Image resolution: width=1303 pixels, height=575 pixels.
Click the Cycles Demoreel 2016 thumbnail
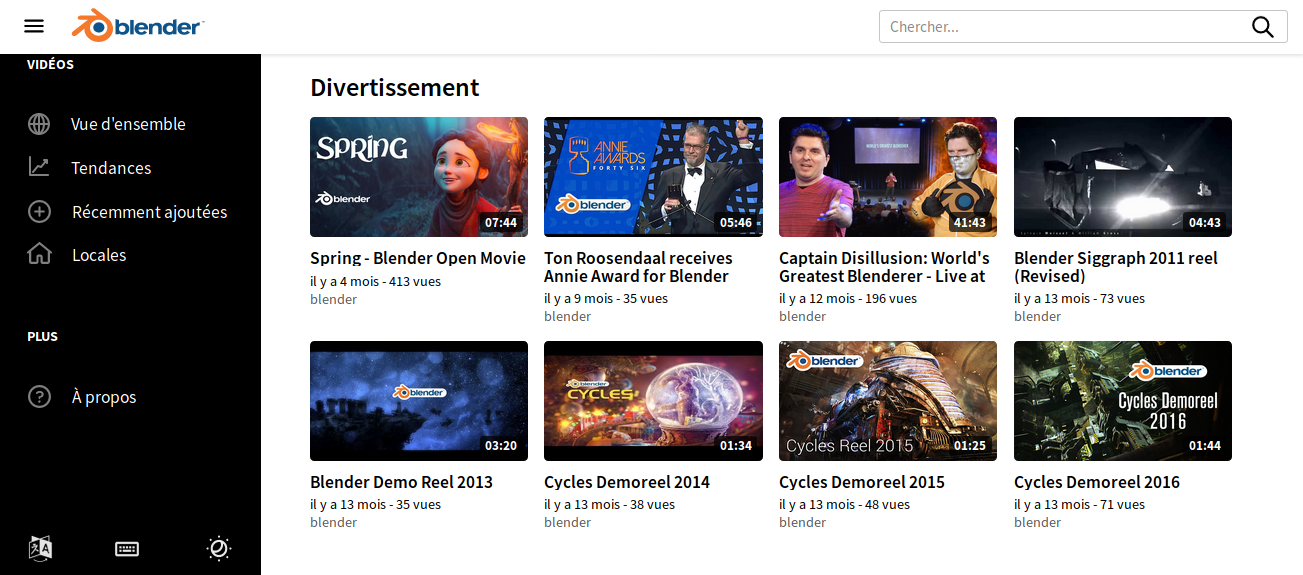point(1122,401)
